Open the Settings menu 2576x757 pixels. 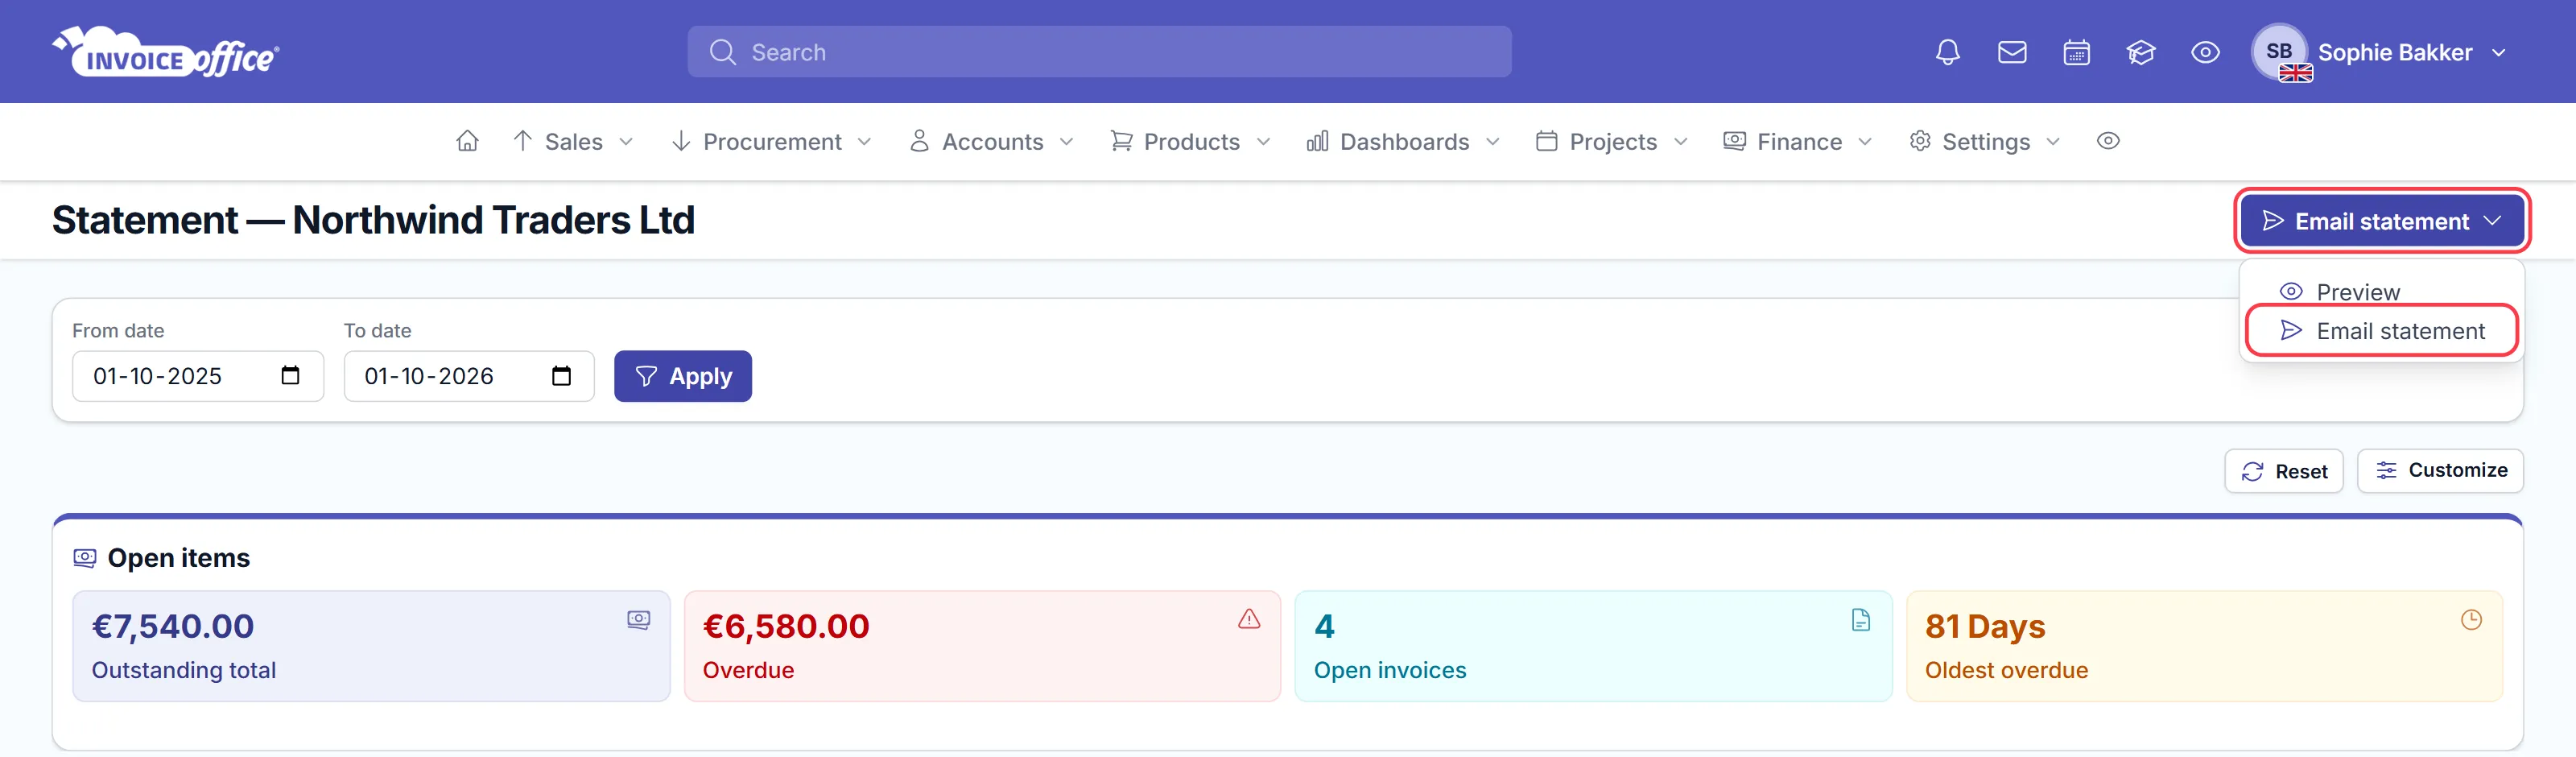click(1985, 142)
